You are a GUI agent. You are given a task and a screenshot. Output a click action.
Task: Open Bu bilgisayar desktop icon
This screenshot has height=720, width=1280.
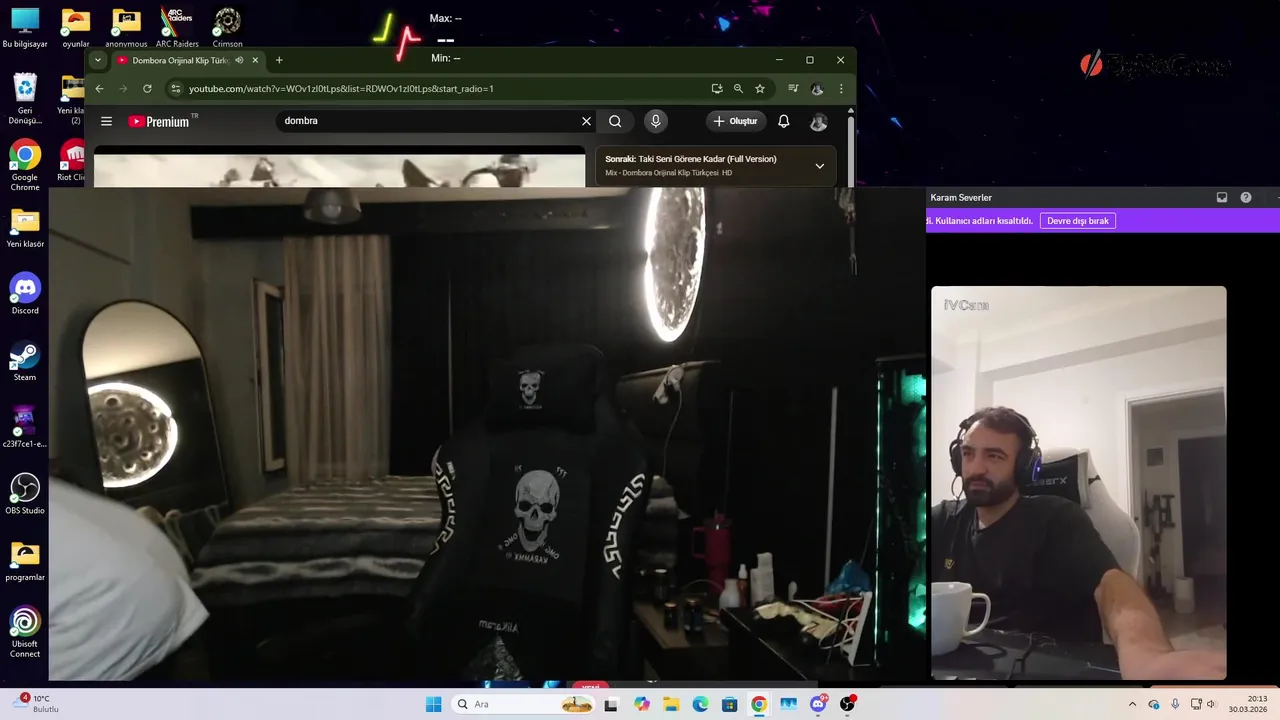[x=25, y=28]
